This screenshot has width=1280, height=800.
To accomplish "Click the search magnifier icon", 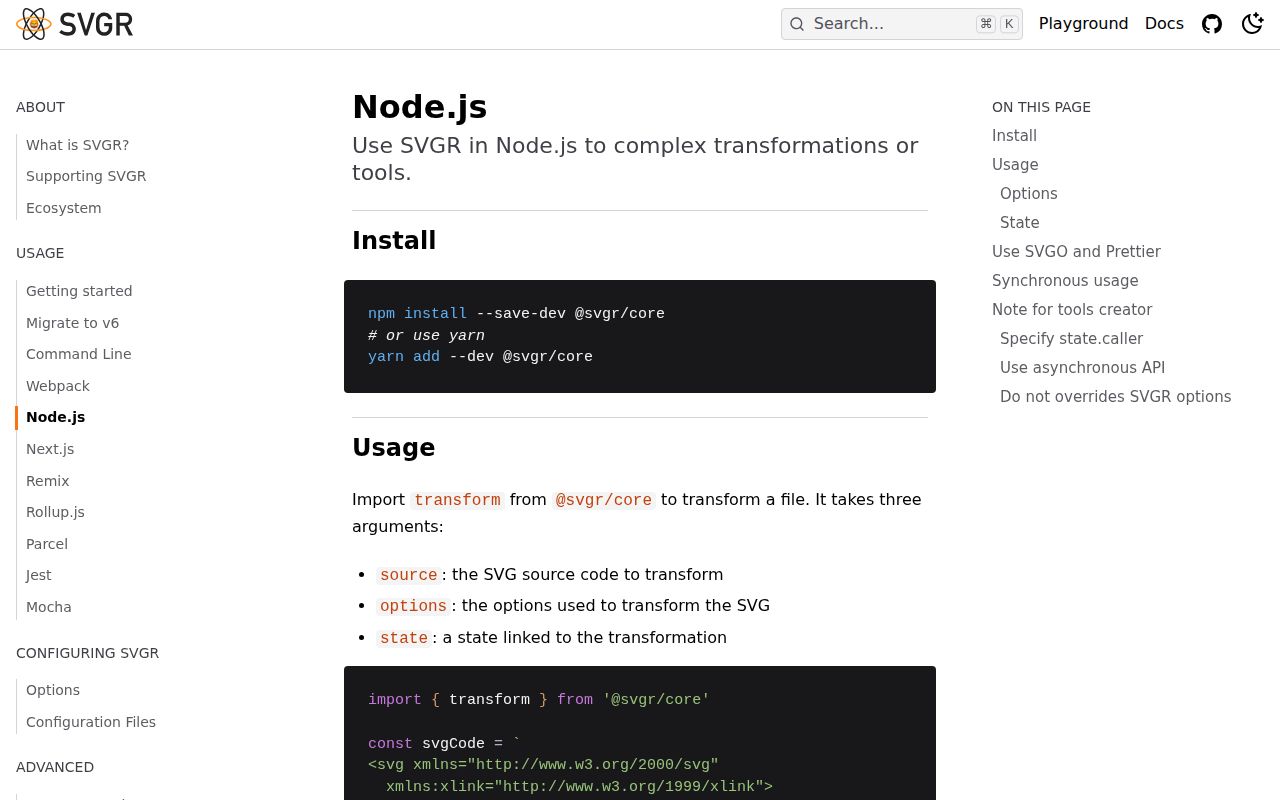I will pos(797,24).
